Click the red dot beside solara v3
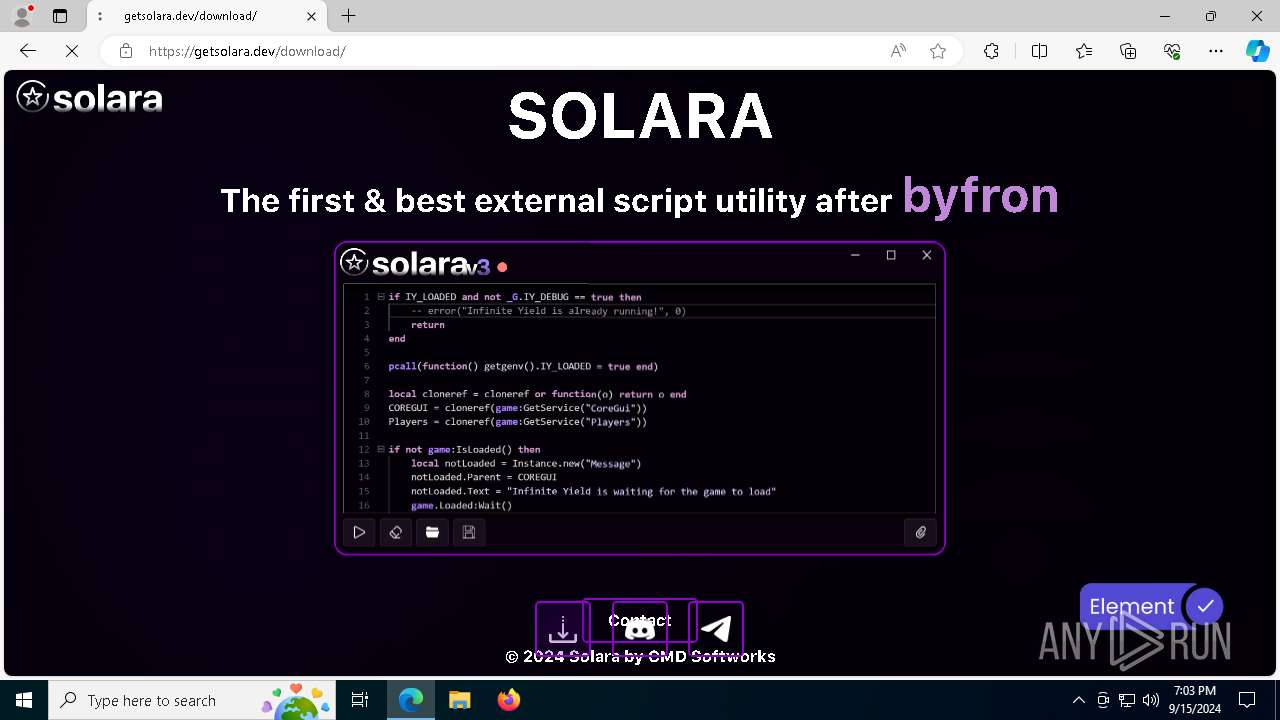1280x720 pixels. point(502,267)
